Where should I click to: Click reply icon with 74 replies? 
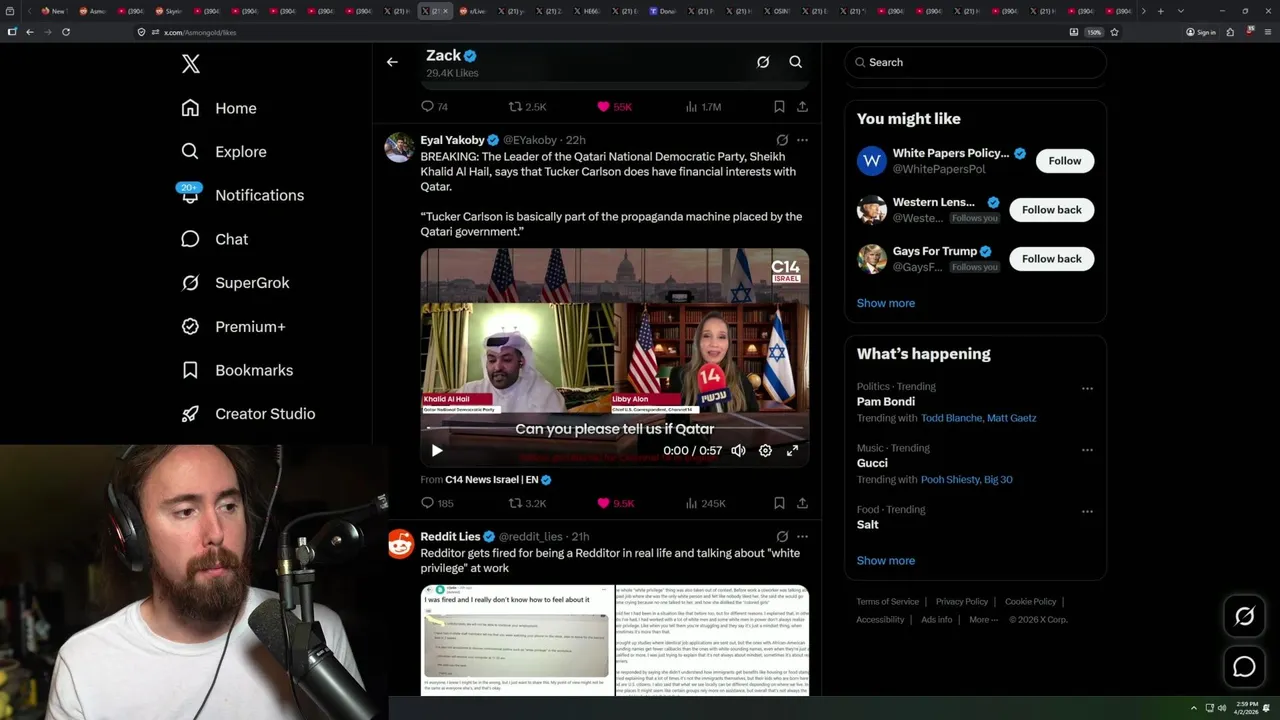[x=427, y=106]
